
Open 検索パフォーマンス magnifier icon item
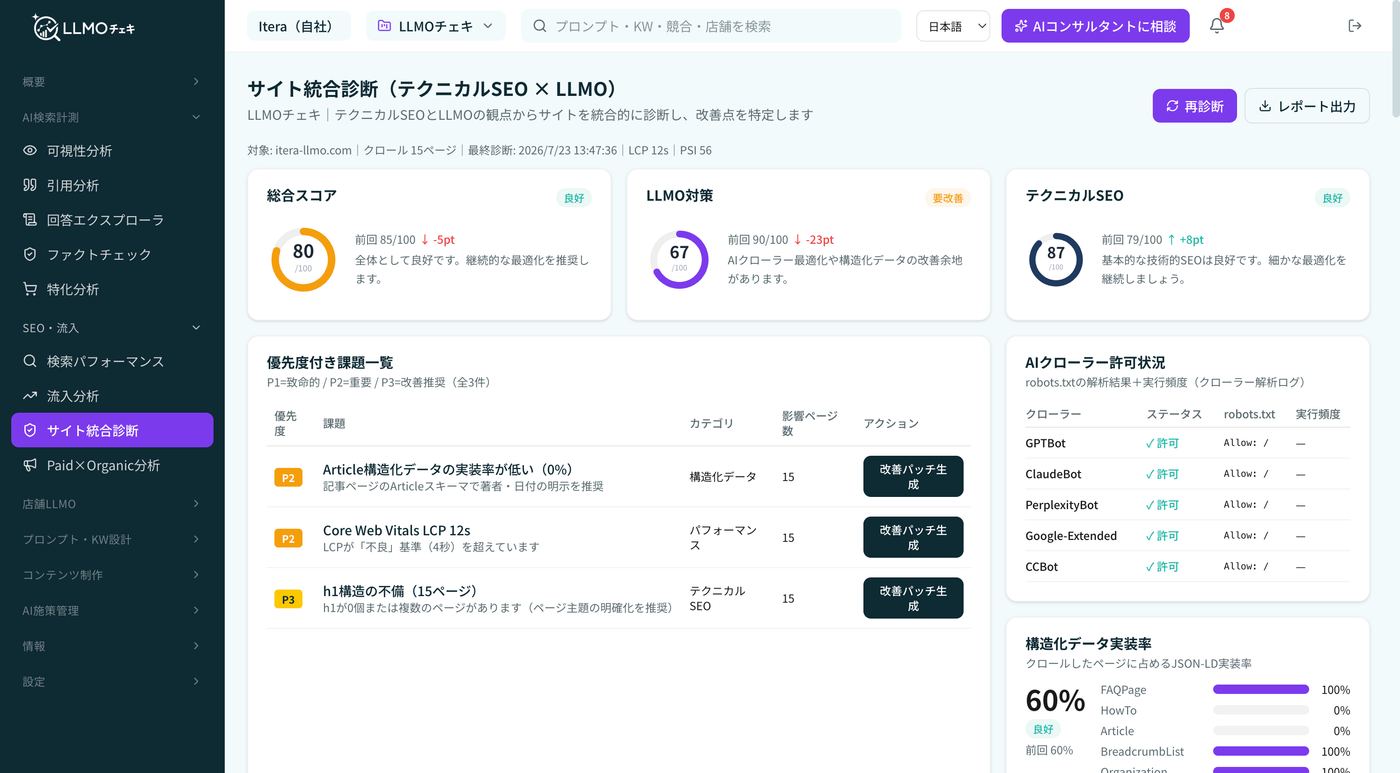point(112,361)
